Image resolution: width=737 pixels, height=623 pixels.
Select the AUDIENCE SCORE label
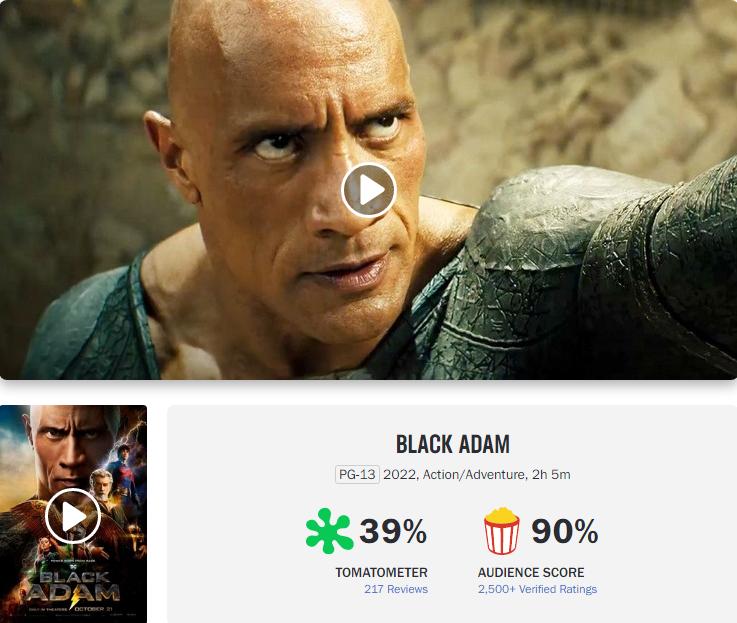[531, 572]
